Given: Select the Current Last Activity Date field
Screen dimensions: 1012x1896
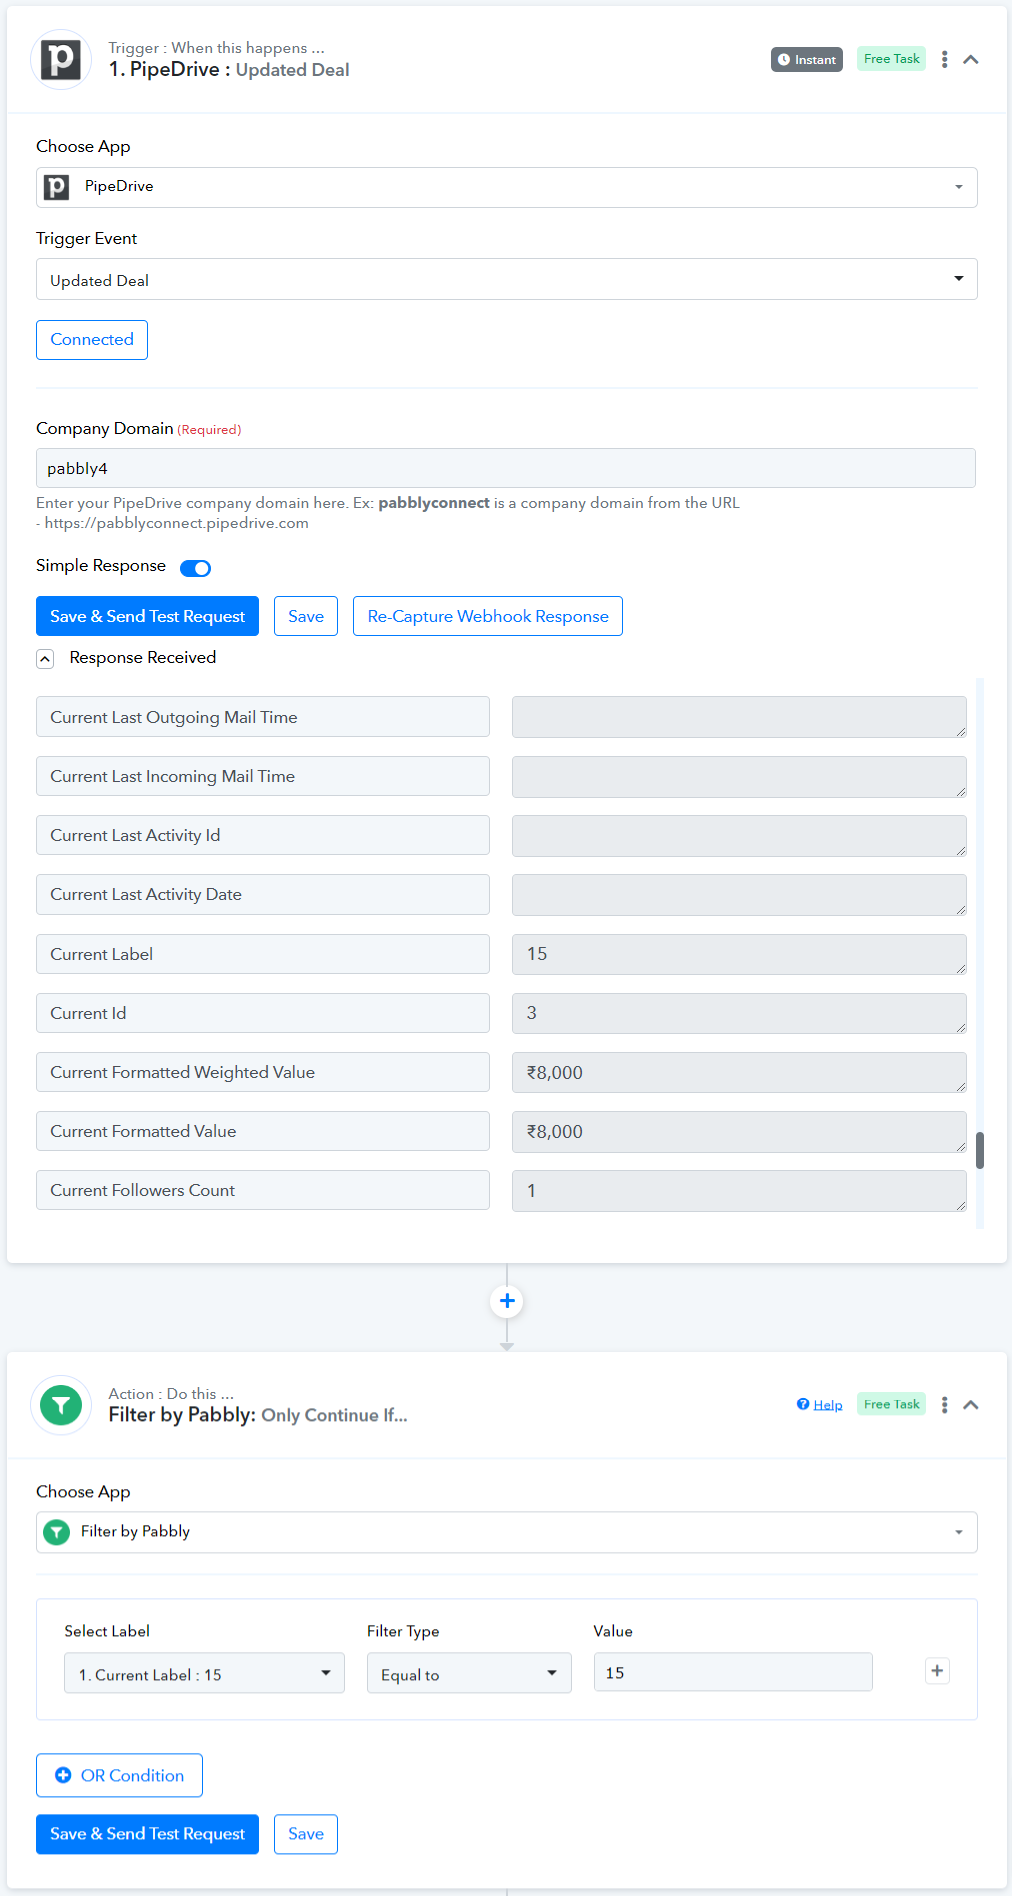Looking at the screenshot, I should coord(263,894).
